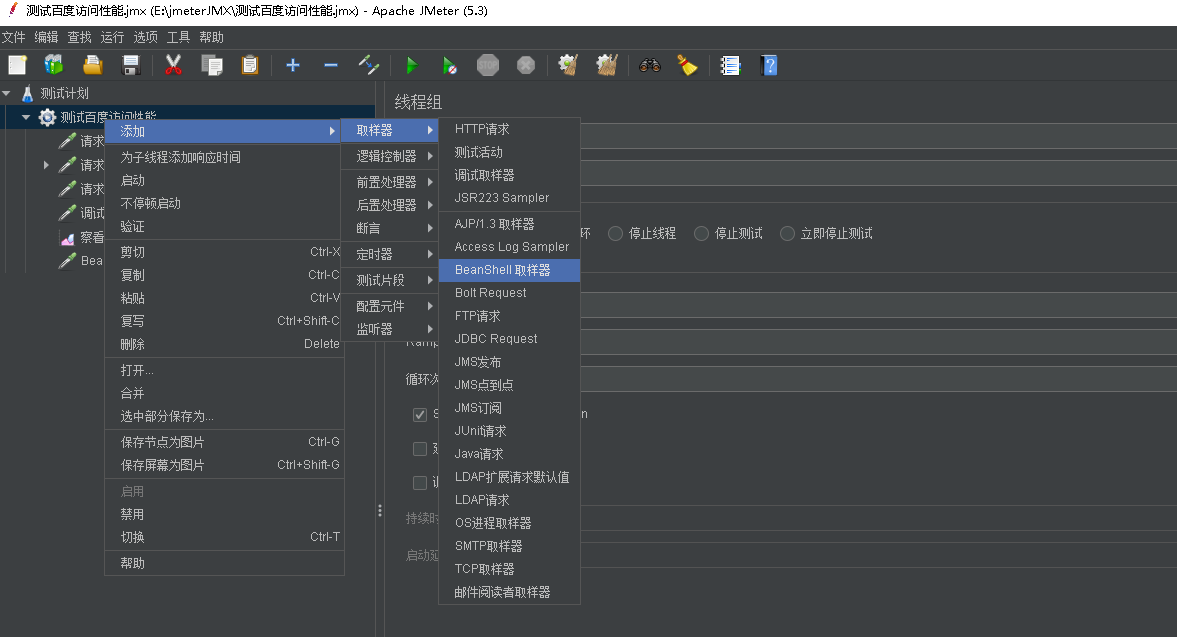This screenshot has width=1177, height=637.
Task: Click the Paste clipboard icon
Action: tap(250, 65)
